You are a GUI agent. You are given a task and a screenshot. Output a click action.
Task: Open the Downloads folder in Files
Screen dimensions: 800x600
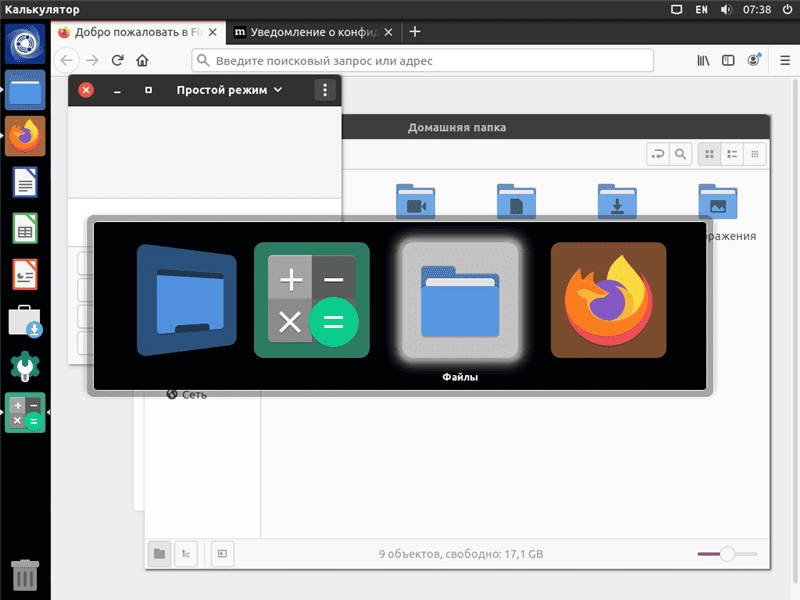[x=617, y=202]
